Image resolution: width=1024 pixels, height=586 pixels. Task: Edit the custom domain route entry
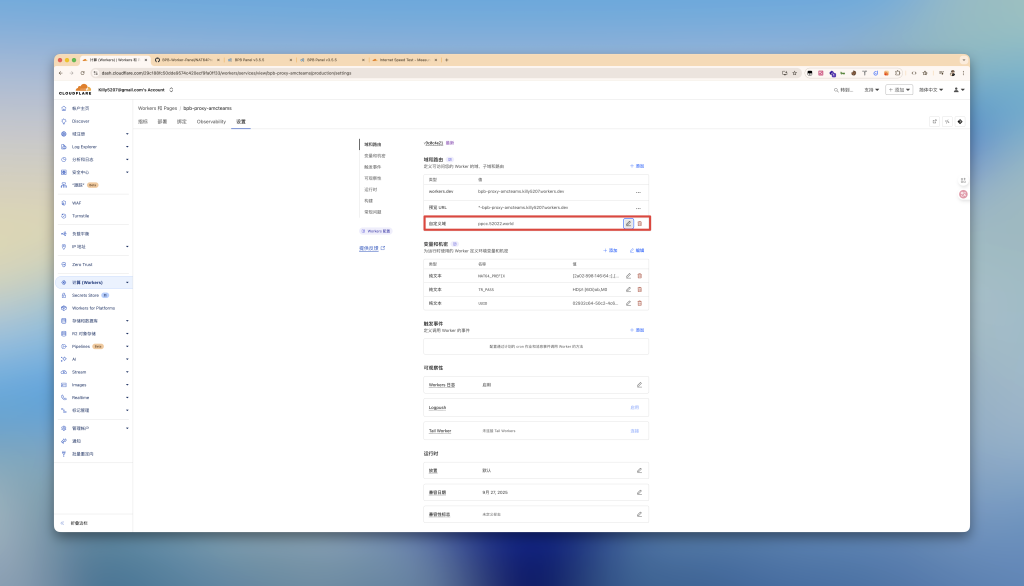point(628,223)
